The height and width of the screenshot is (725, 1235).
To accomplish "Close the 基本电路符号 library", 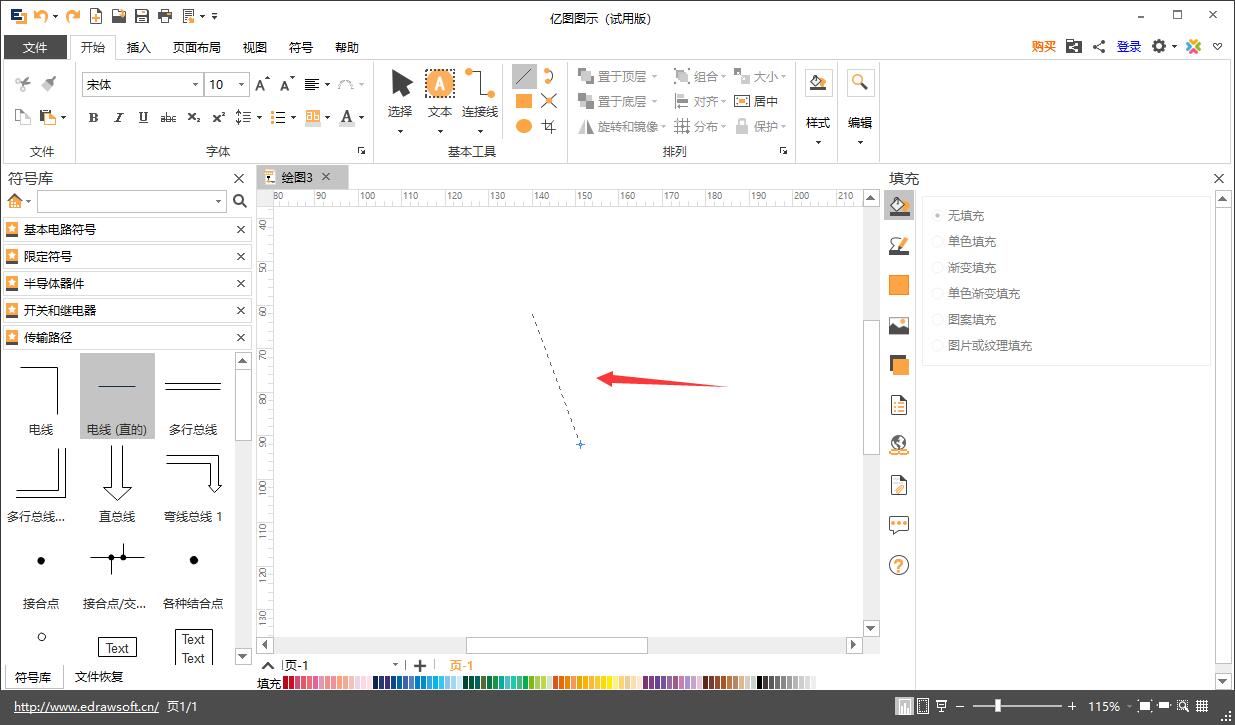I will [241, 229].
